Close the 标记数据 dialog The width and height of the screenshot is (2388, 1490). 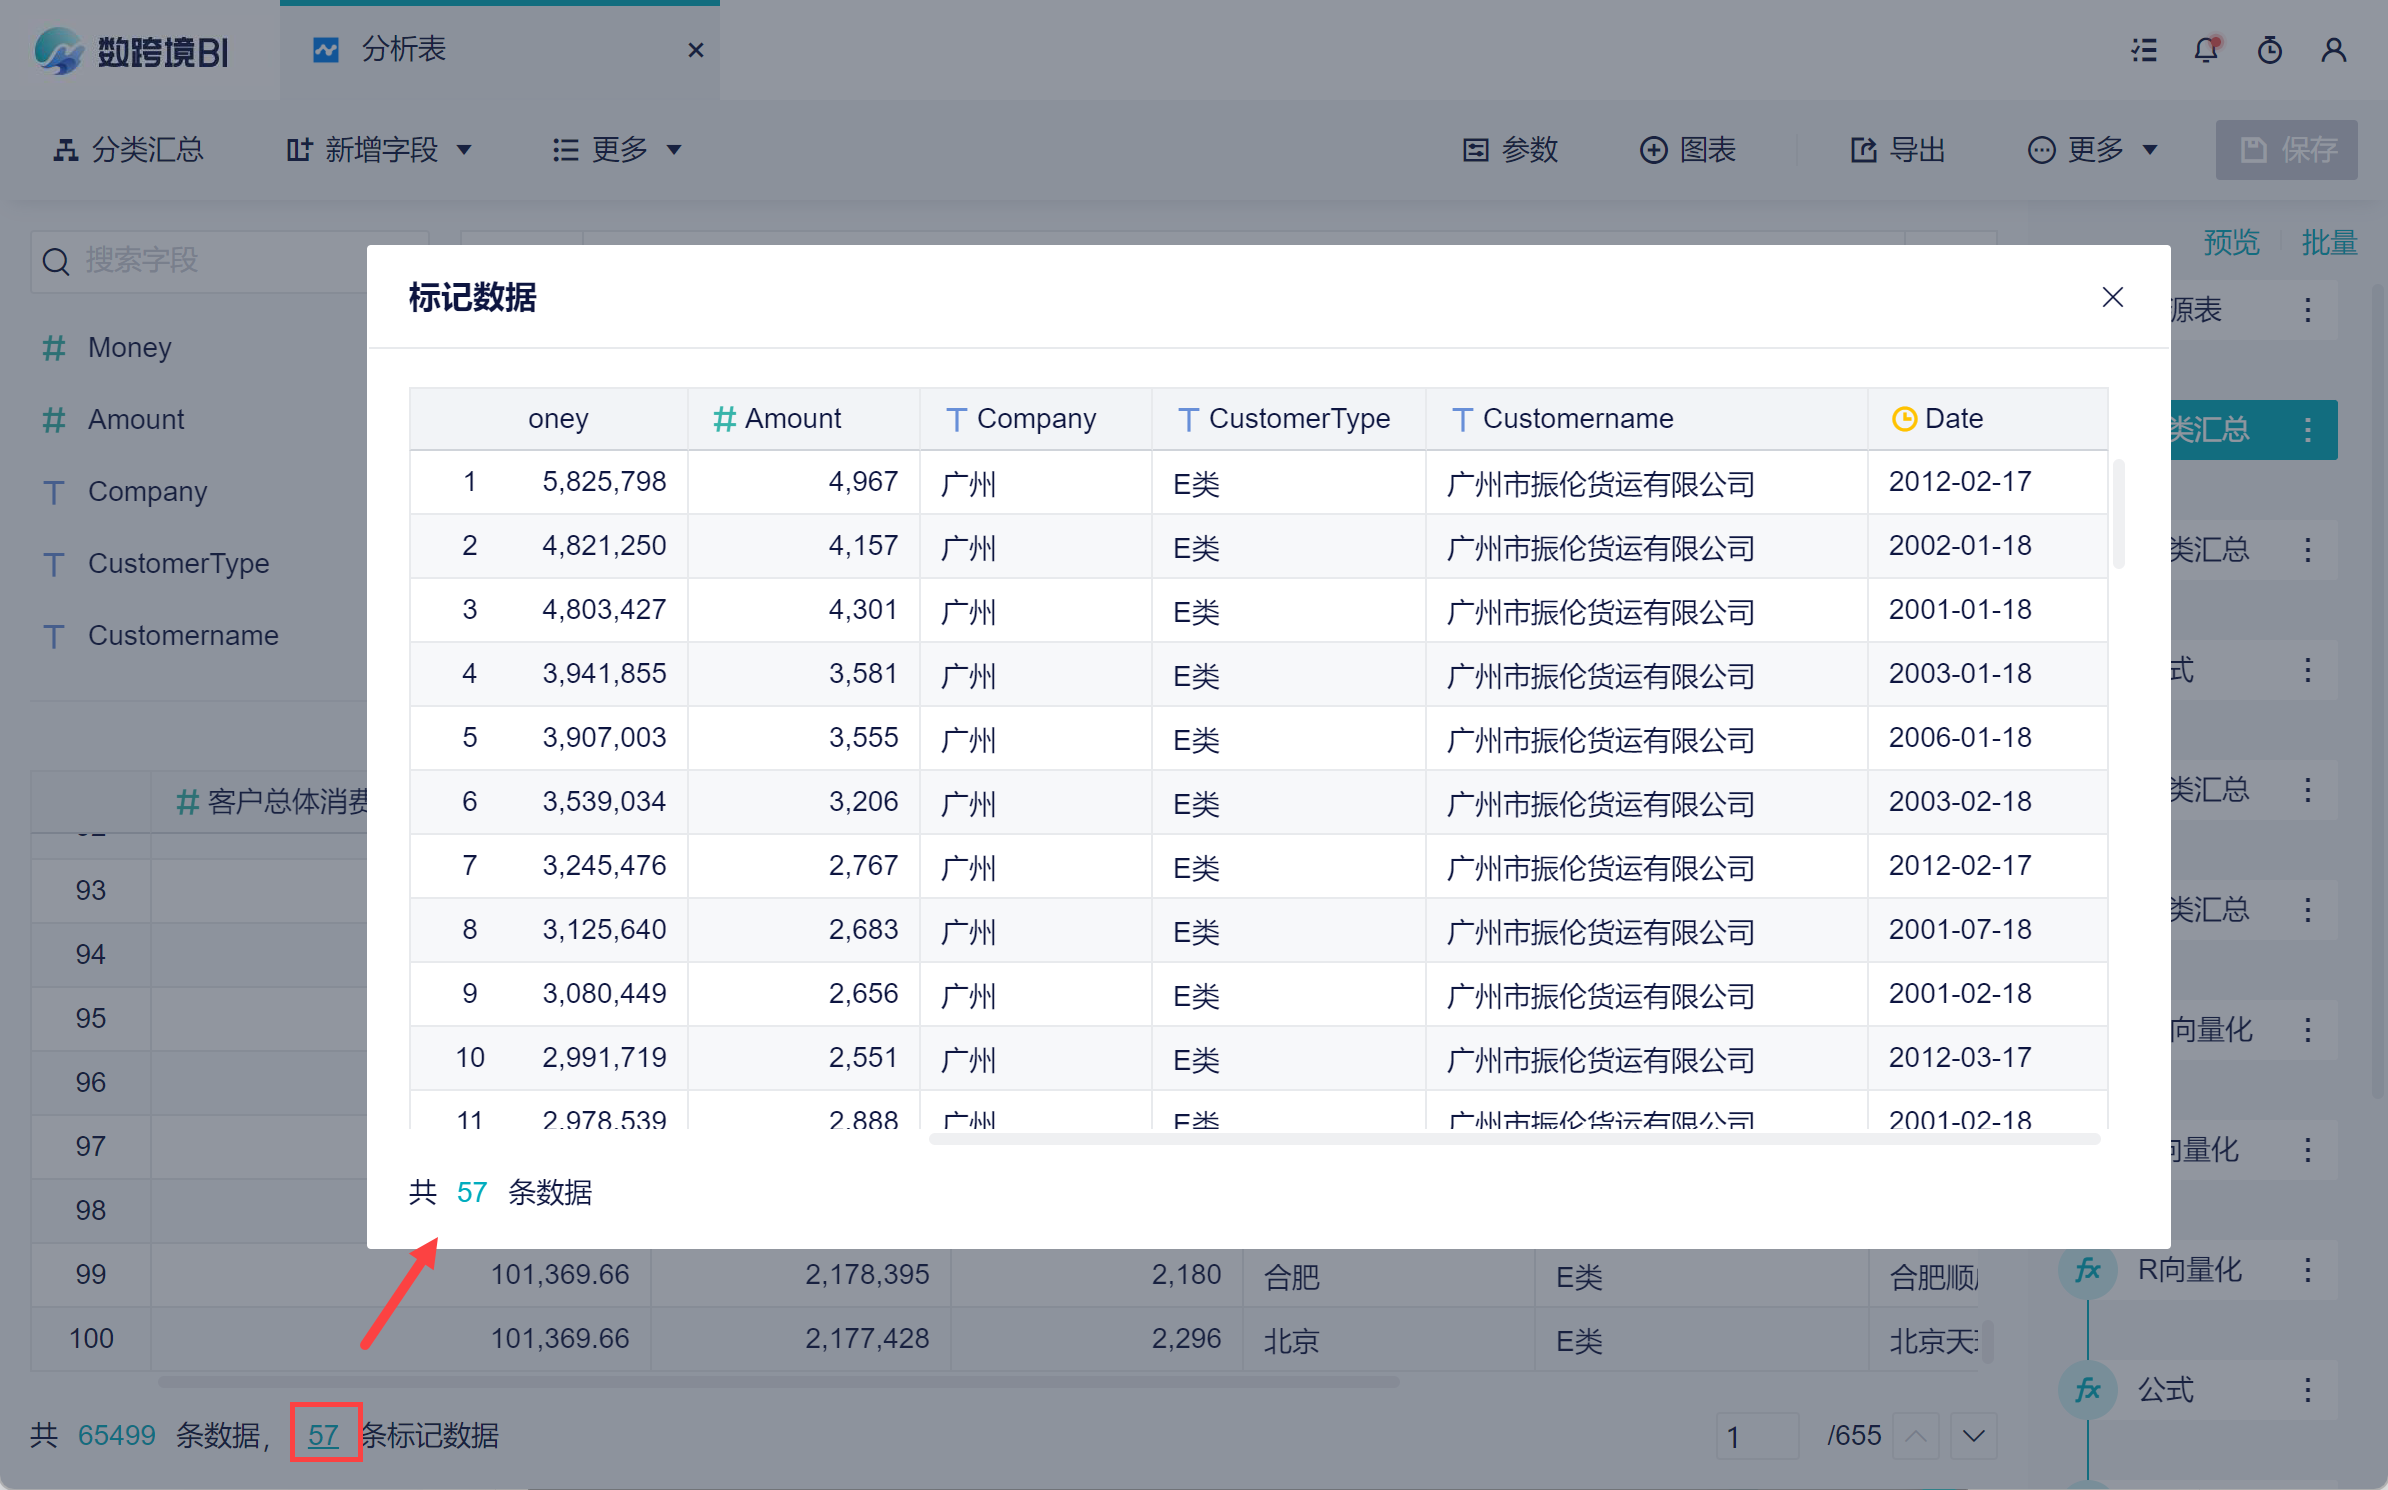point(2112,297)
